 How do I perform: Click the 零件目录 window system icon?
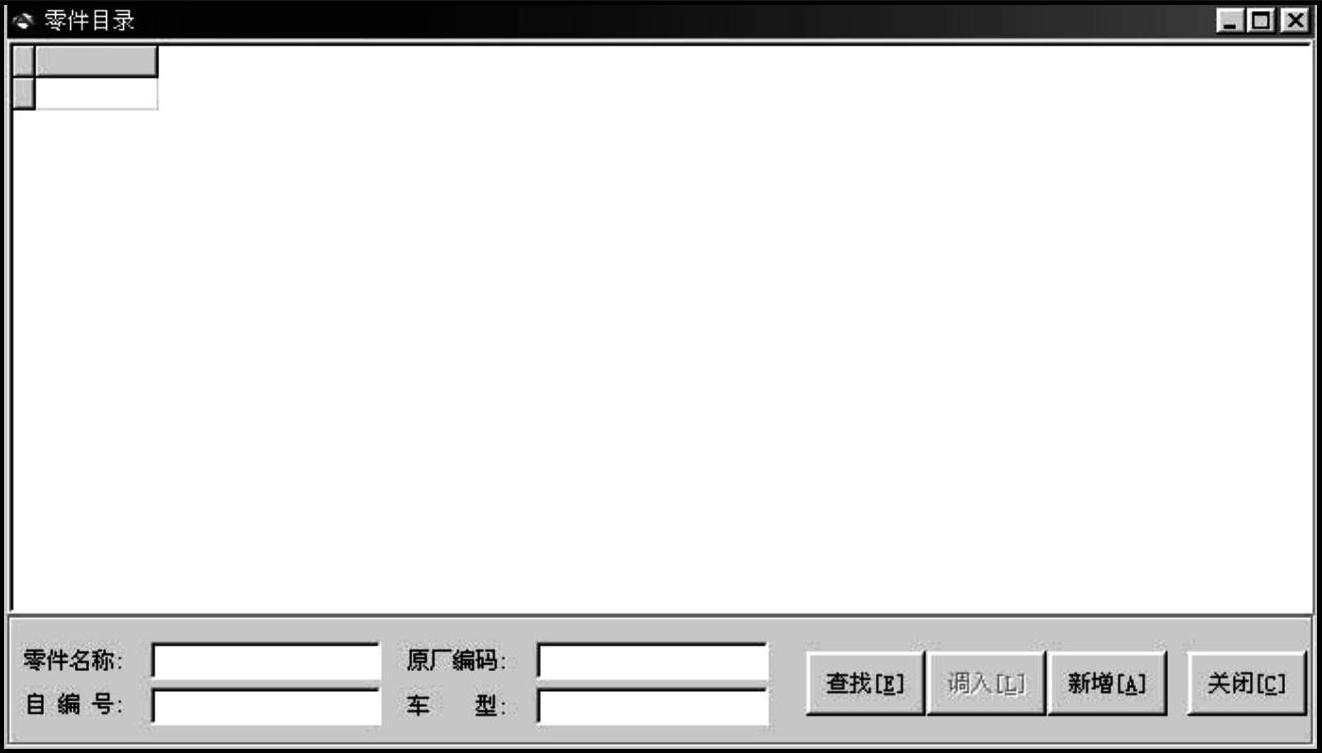[23, 20]
